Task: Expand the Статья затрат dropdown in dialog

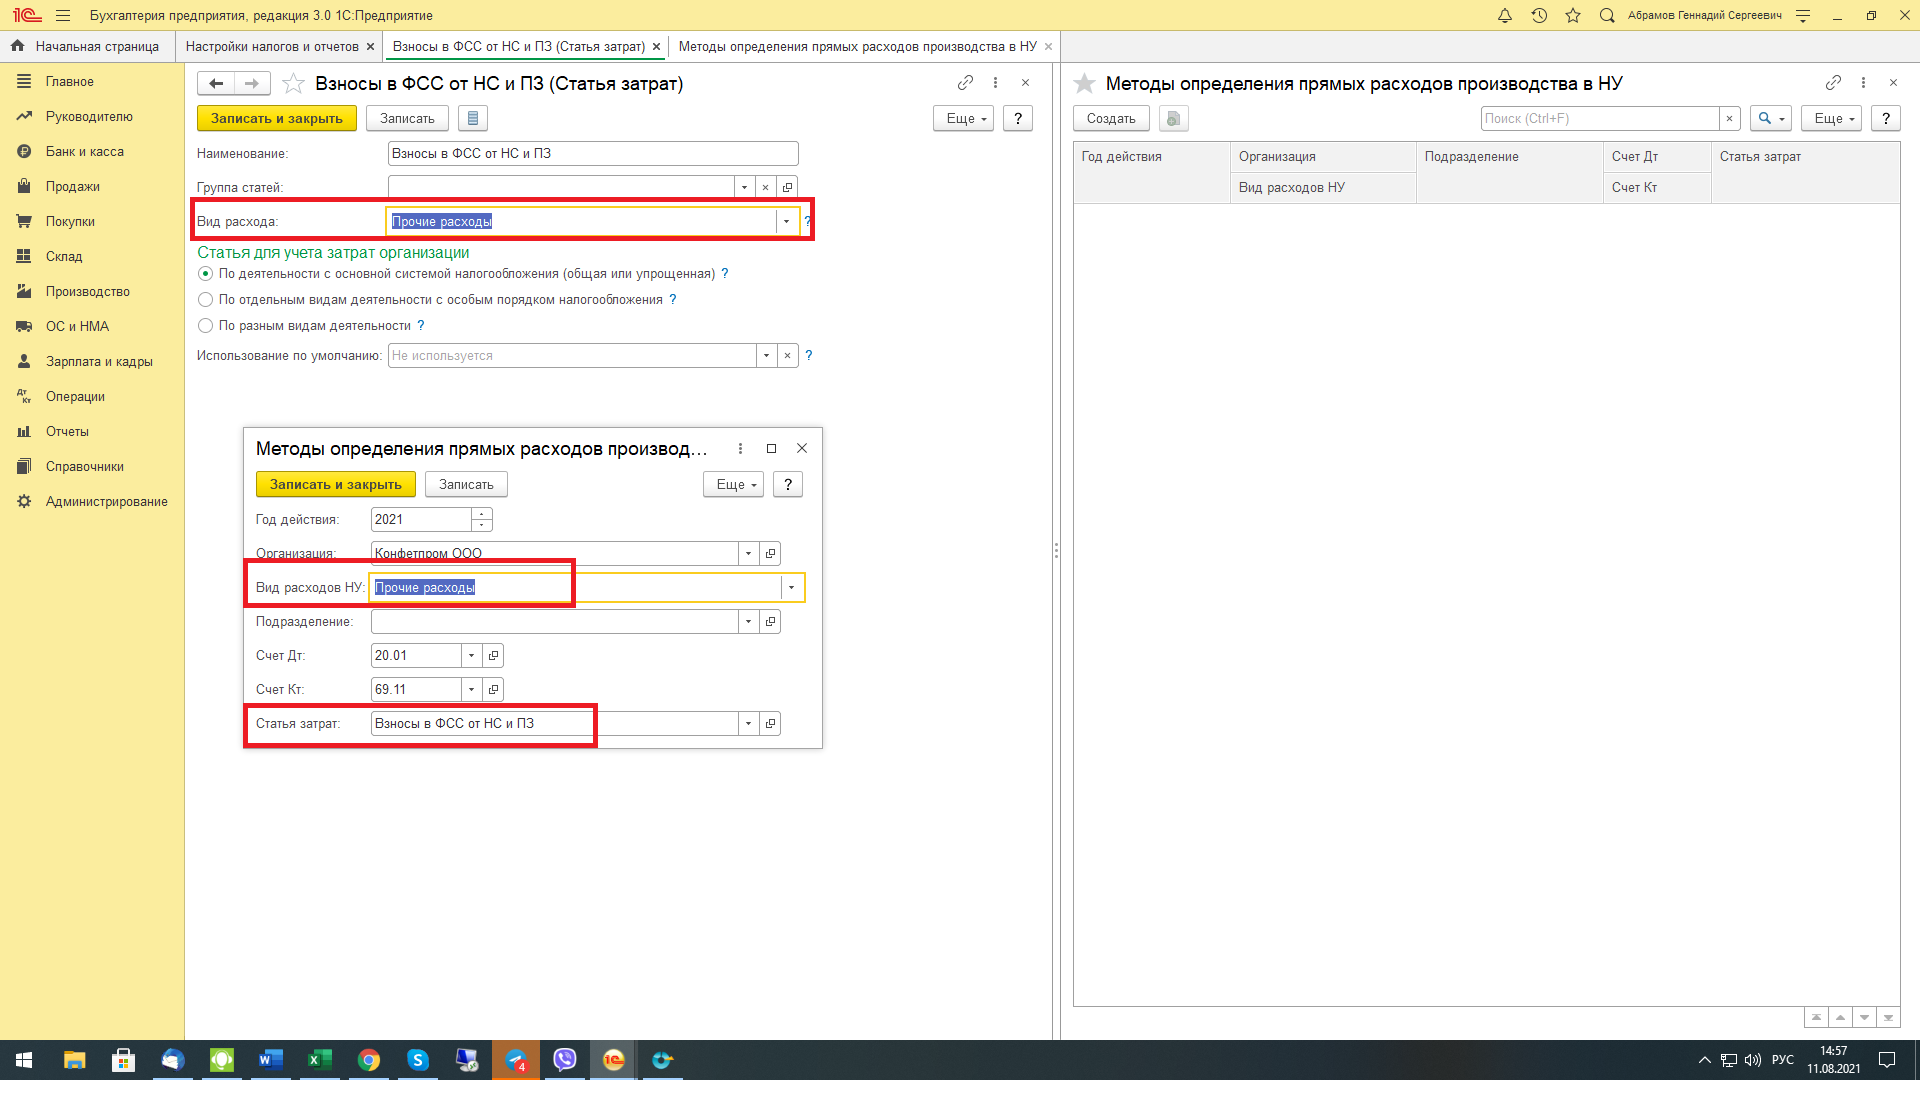Action: 748,724
